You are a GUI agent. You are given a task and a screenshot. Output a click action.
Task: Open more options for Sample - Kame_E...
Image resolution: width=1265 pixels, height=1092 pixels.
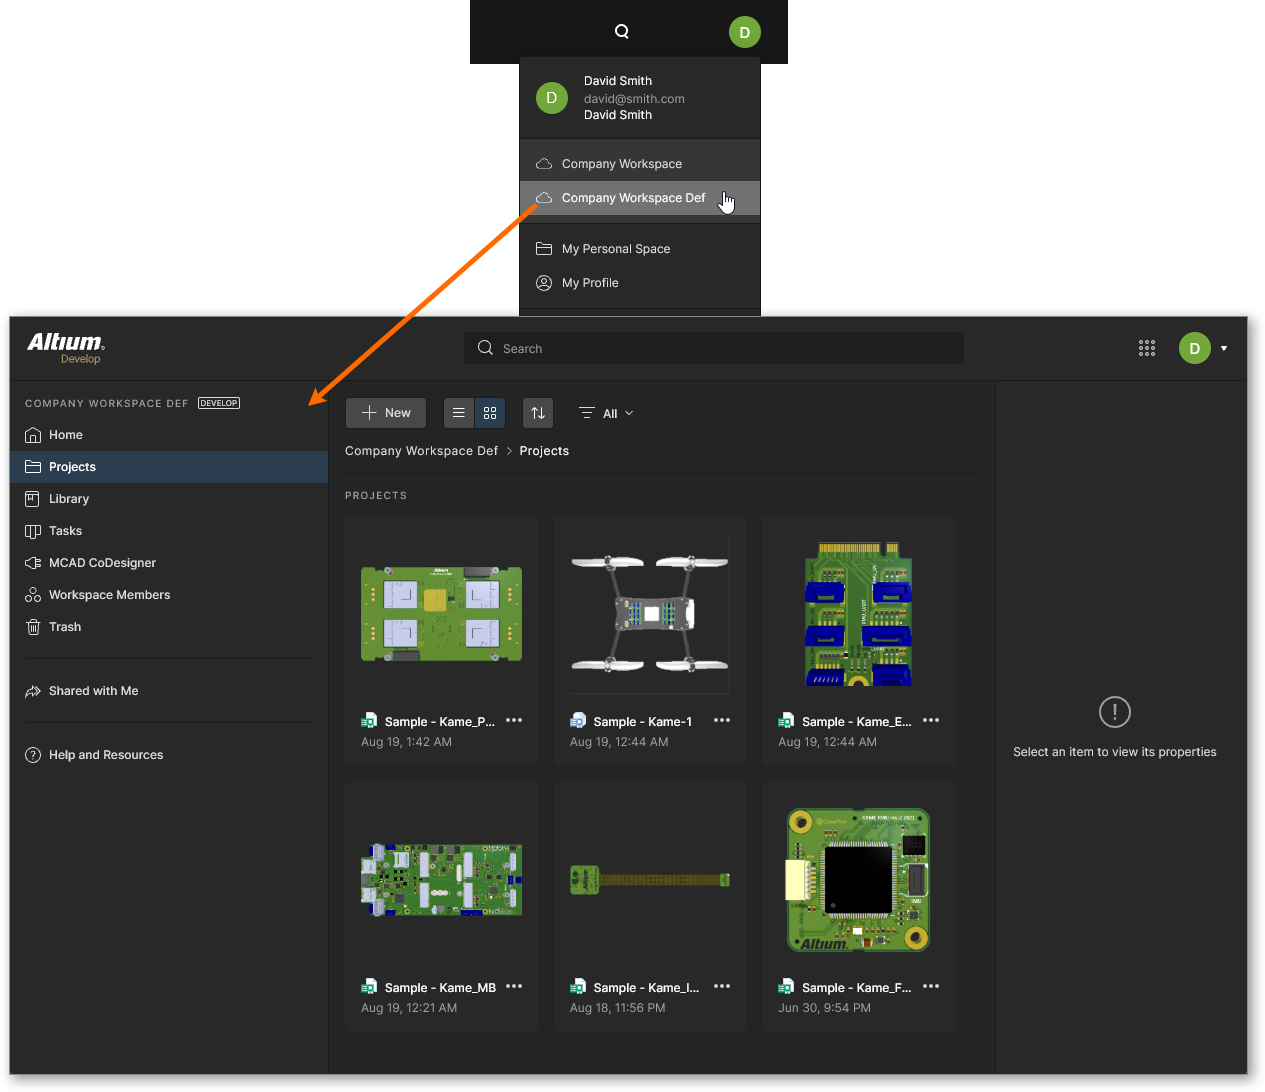click(931, 720)
